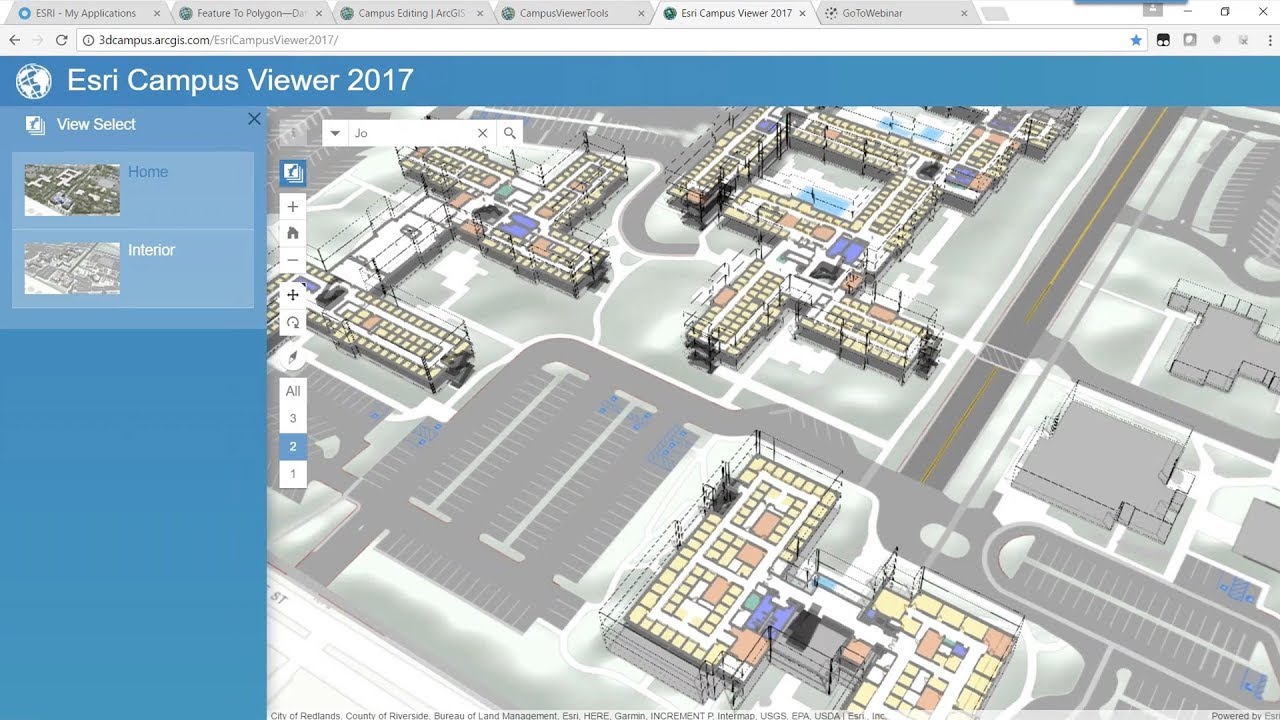This screenshot has height=720, width=1280.
Task: Close the GoToWebinar tab
Action: point(964,14)
